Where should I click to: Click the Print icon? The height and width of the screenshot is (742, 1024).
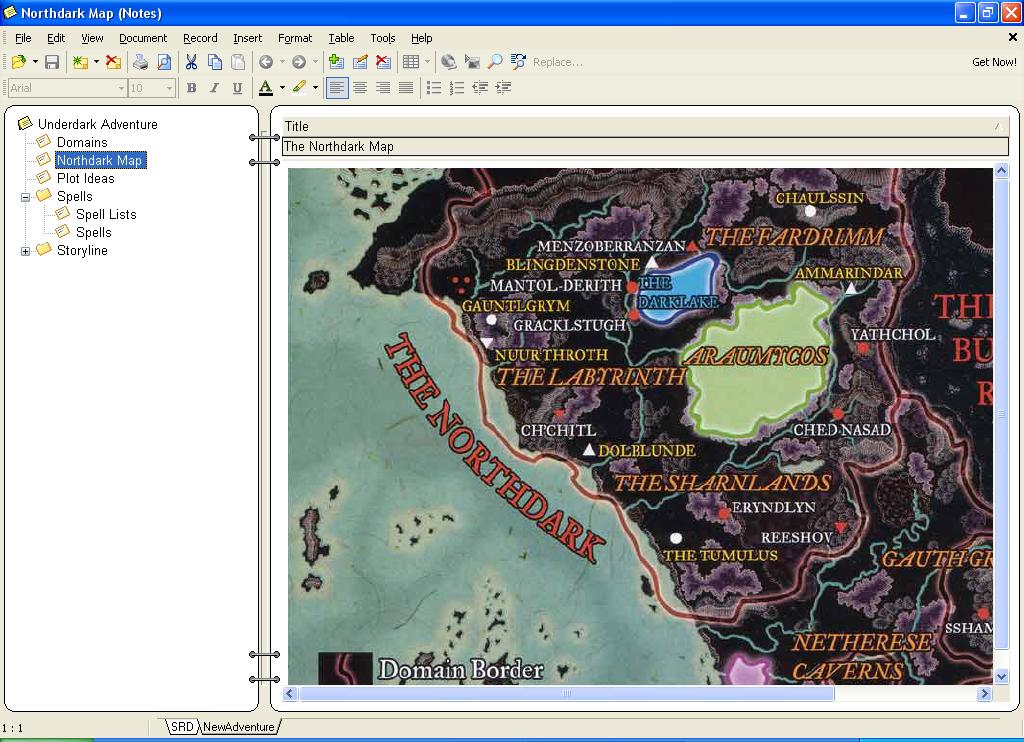tap(140, 62)
